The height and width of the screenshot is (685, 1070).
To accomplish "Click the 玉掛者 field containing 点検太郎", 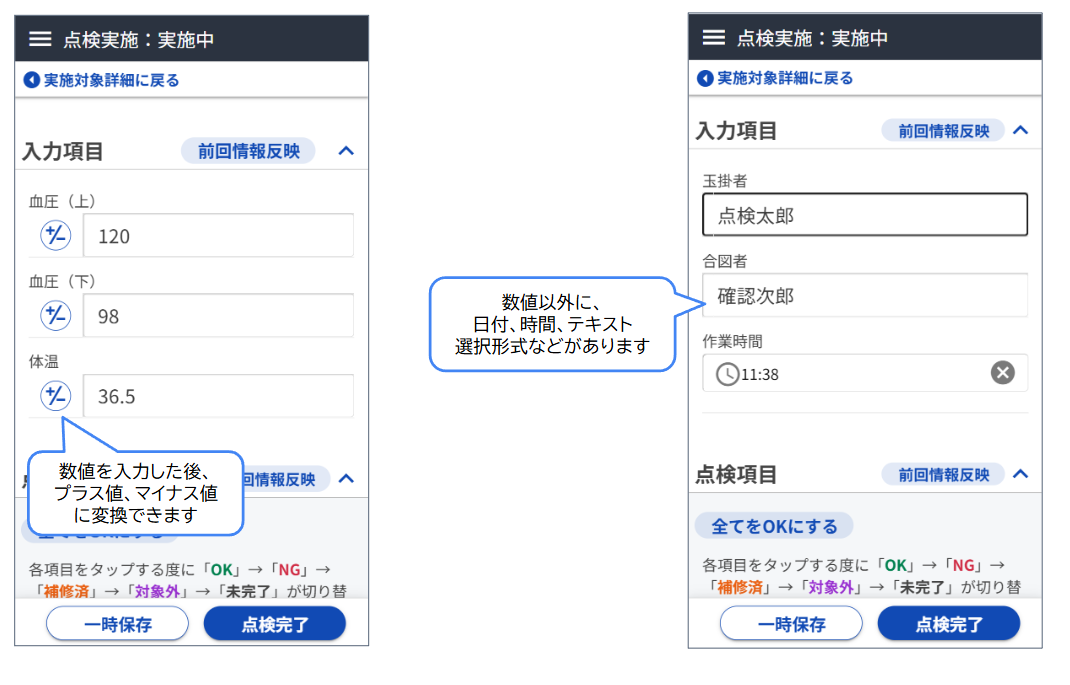I will (x=865, y=215).
